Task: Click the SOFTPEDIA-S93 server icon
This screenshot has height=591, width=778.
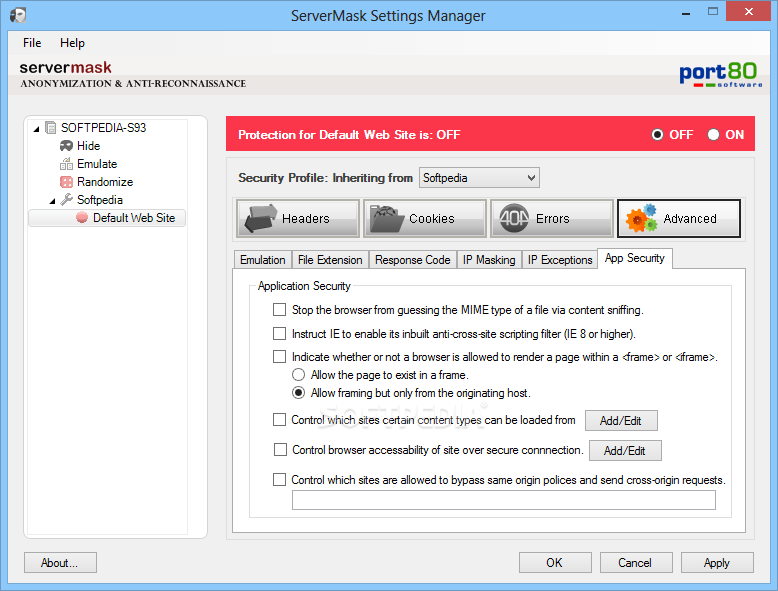Action: 50,128
